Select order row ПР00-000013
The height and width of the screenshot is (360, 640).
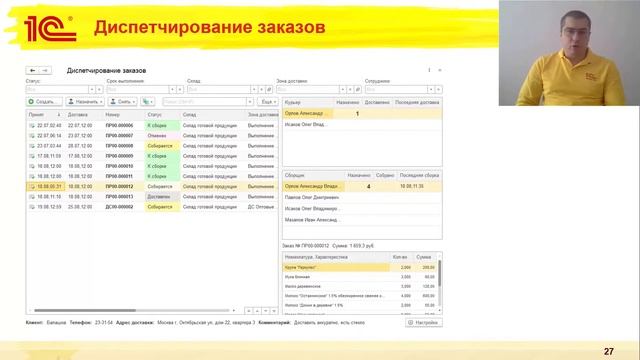coord(152,197)
